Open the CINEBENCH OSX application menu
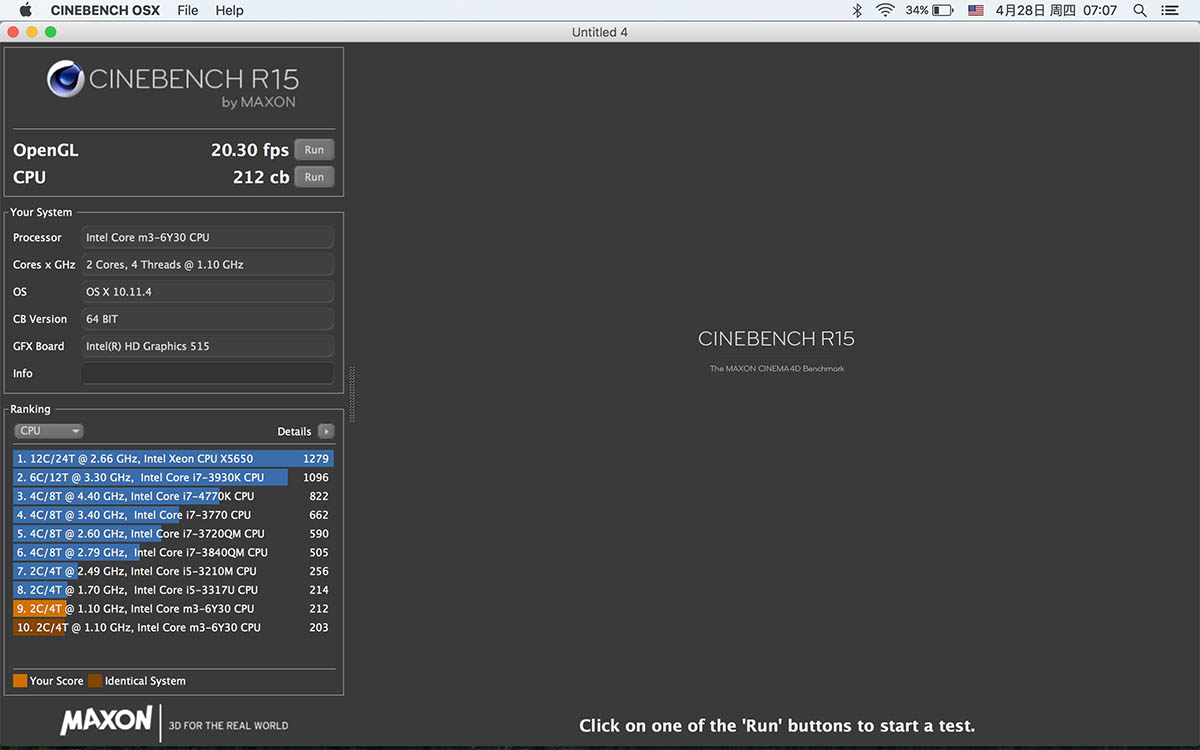 pyautogui.click(x=103, y=10)
